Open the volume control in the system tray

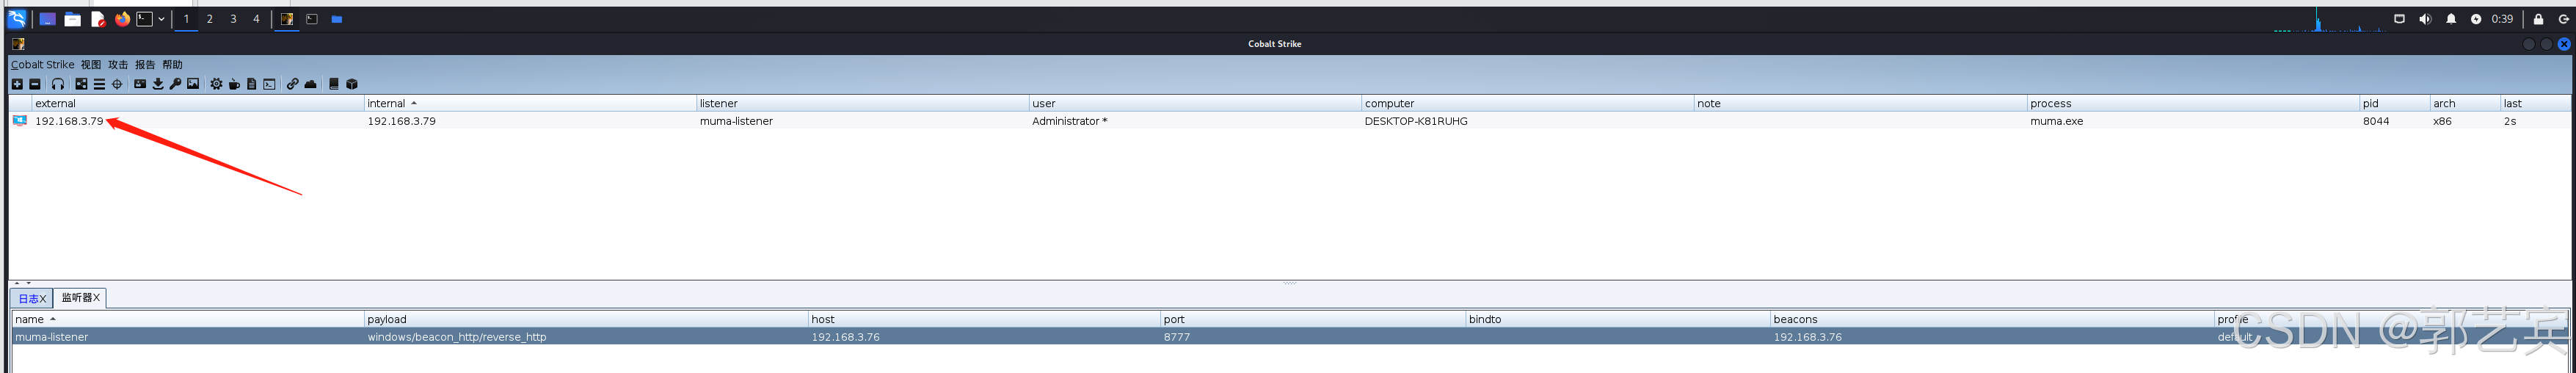(x=2425, y=19)
